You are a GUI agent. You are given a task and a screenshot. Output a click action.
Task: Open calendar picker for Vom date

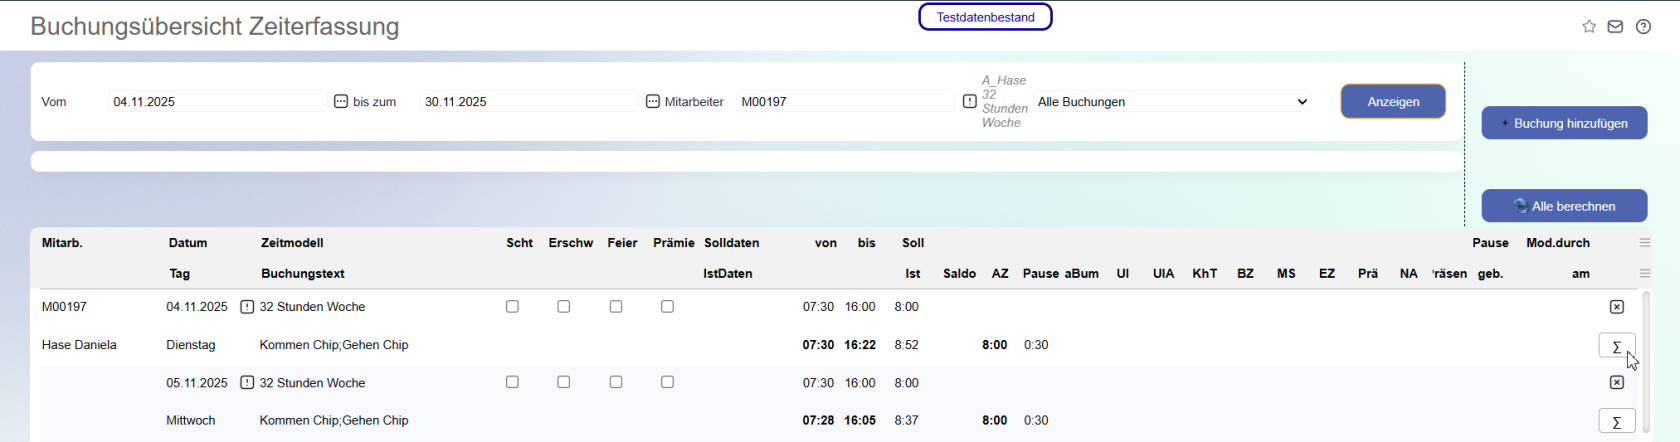pos(340,102)
